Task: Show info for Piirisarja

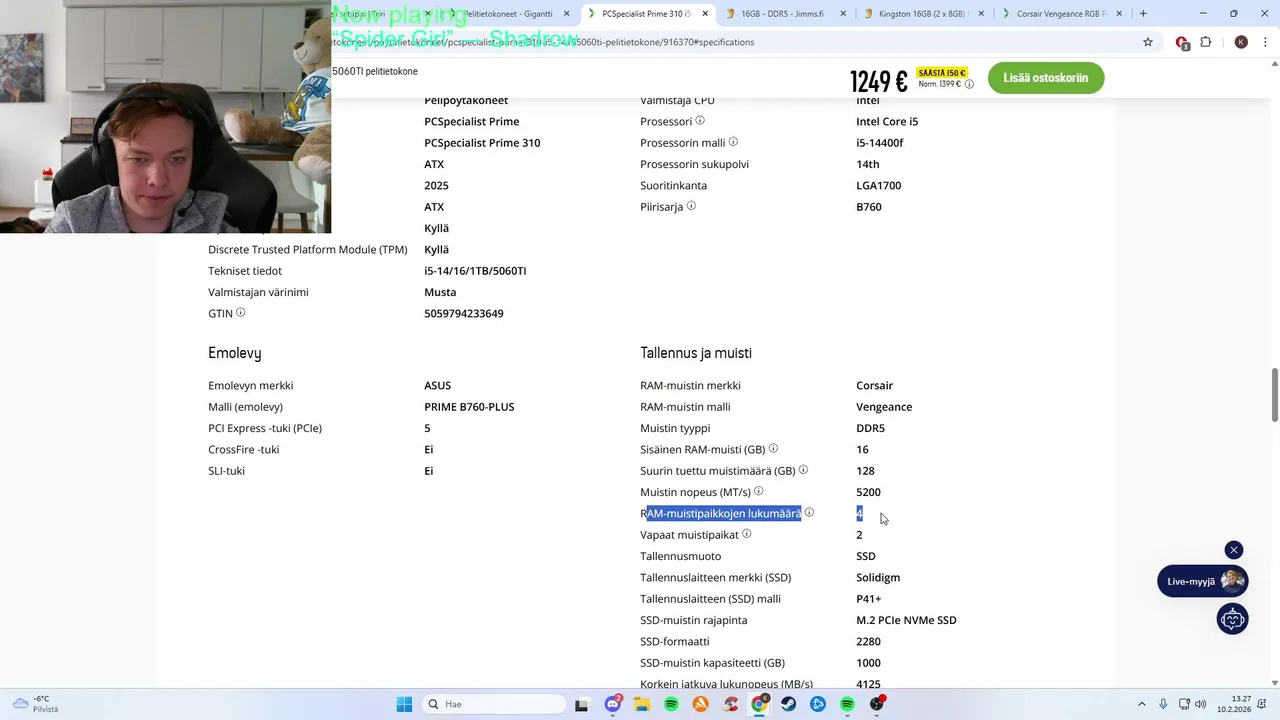Action: (691, 206)
